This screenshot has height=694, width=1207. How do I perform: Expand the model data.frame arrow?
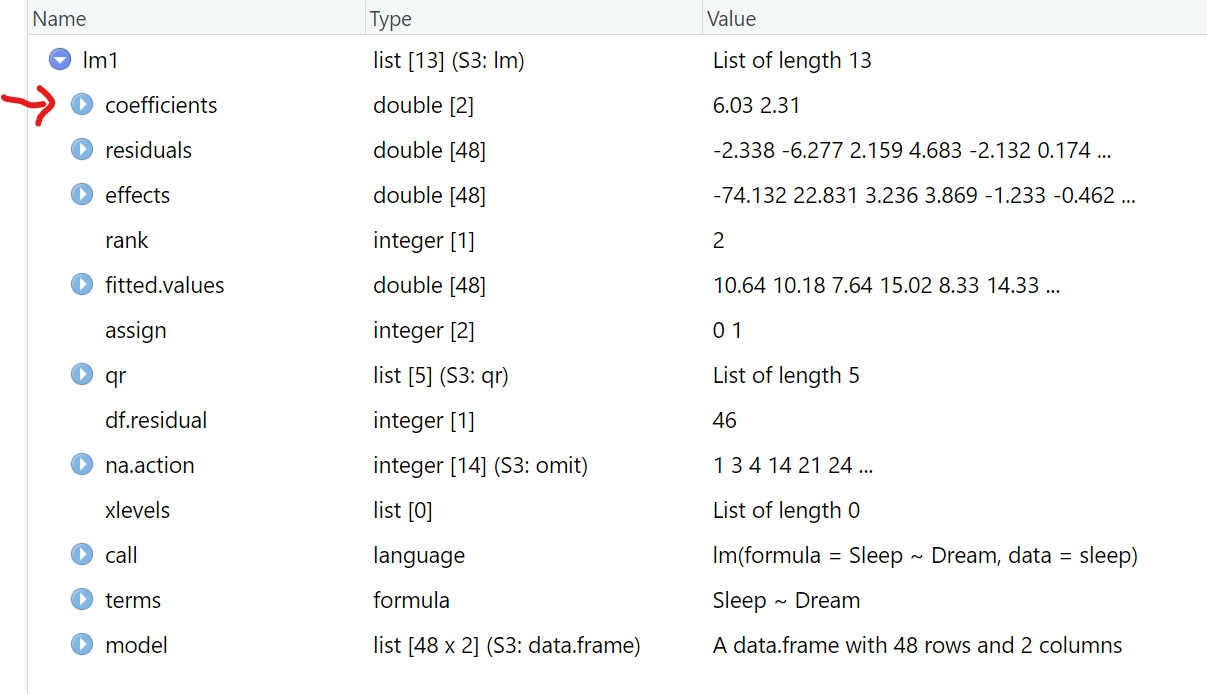(x=82, y=645)
